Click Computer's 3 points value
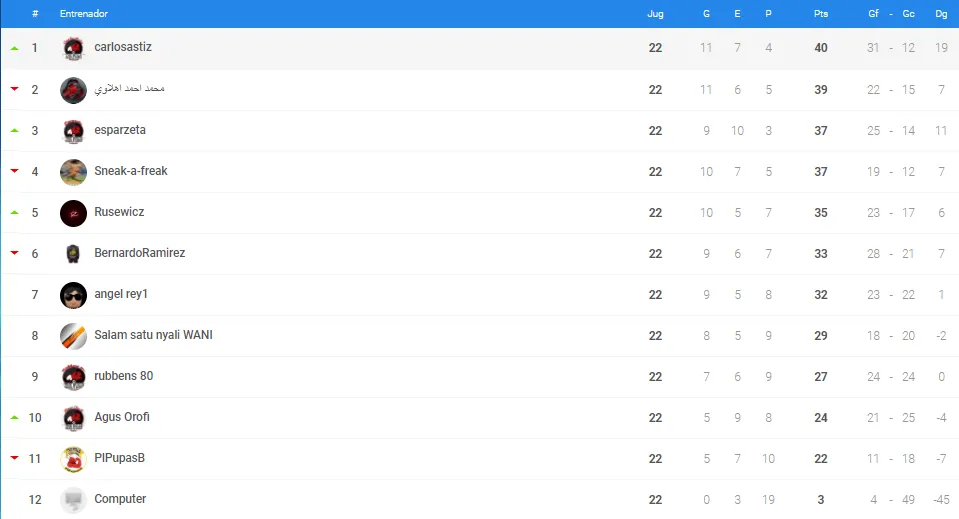Image resolution: width=959 pixels, height=519 pixels. point(821,499)
